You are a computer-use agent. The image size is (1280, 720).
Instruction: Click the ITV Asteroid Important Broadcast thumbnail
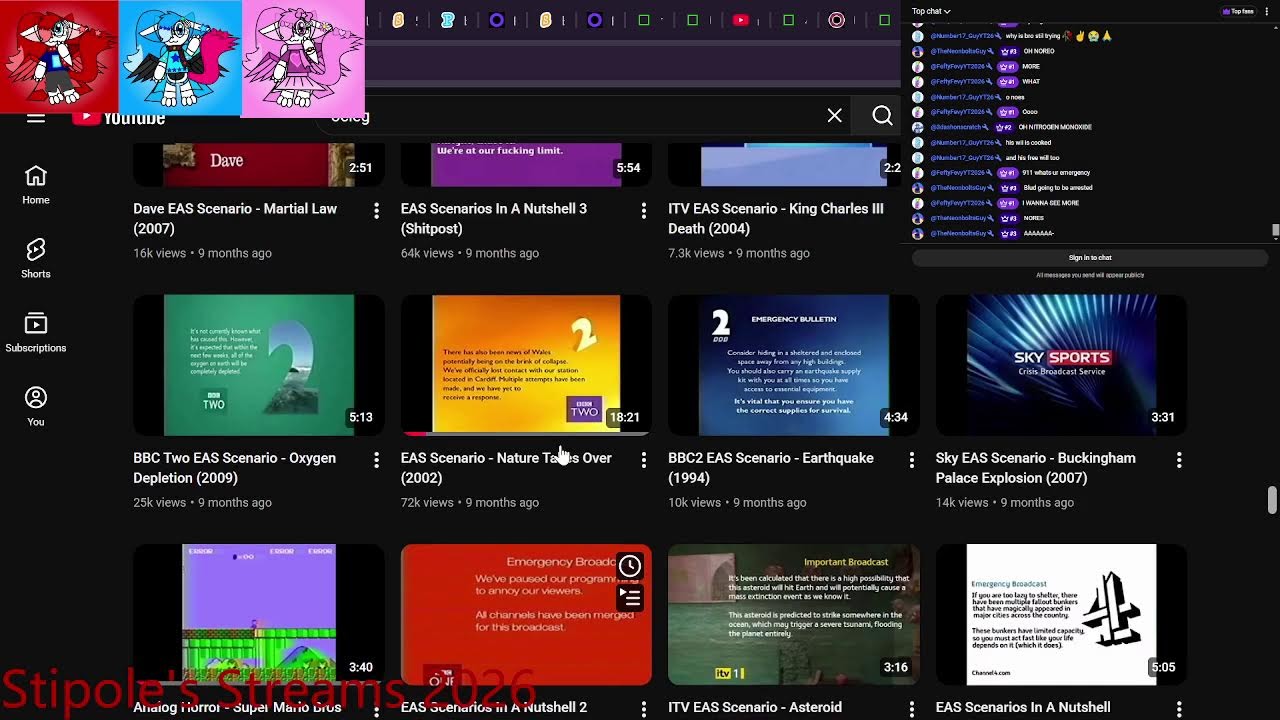pos(794,615)
